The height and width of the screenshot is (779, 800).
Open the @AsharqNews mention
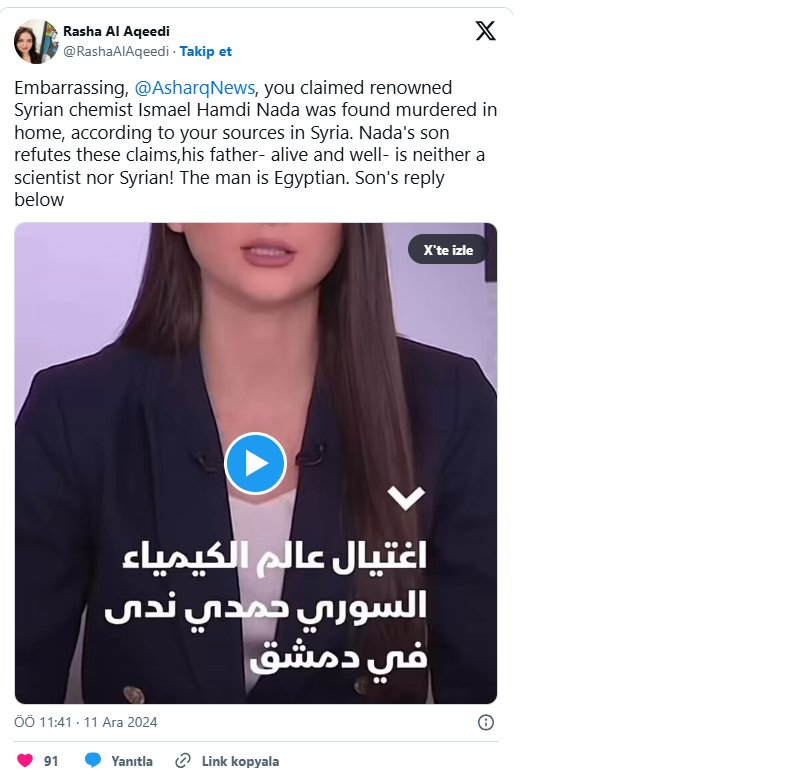(194, 88)
